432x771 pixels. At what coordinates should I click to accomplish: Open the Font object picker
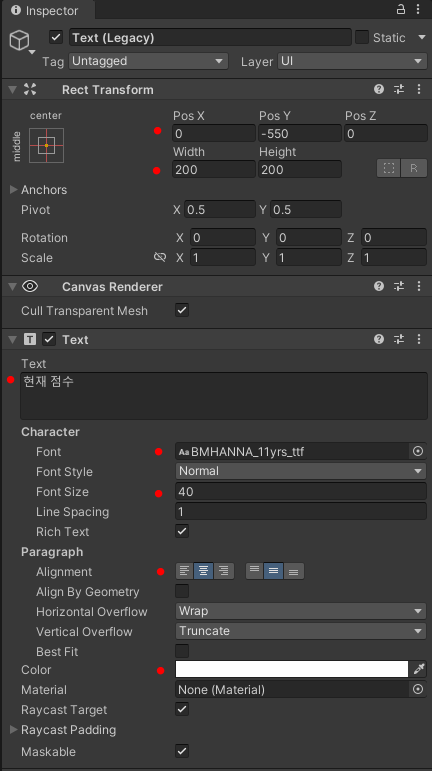pos(418,451)
